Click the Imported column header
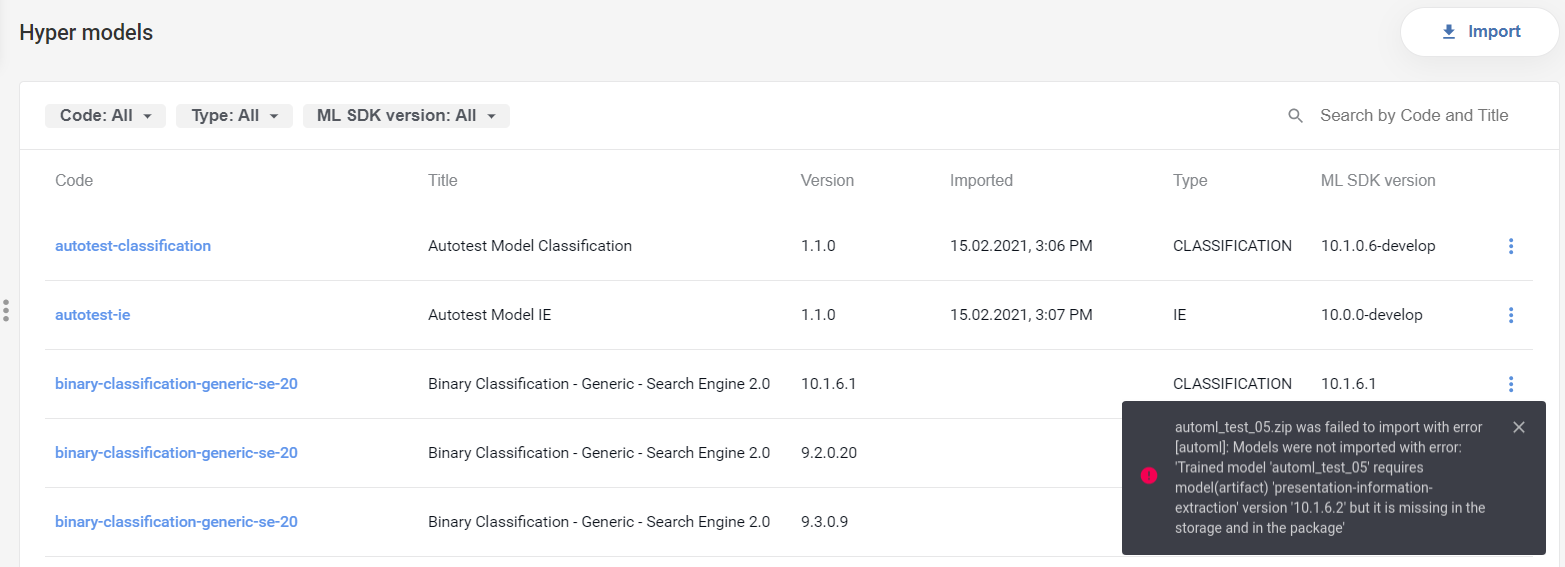 (x=981, y=181)
